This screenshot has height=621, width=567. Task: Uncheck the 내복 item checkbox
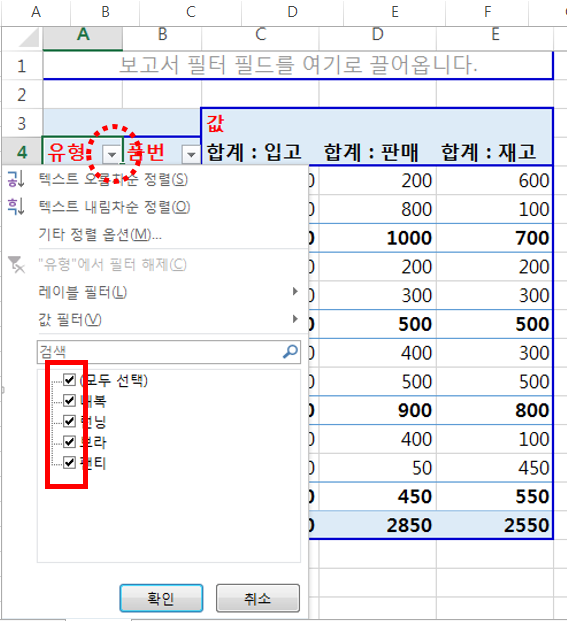tap(70, 400)
